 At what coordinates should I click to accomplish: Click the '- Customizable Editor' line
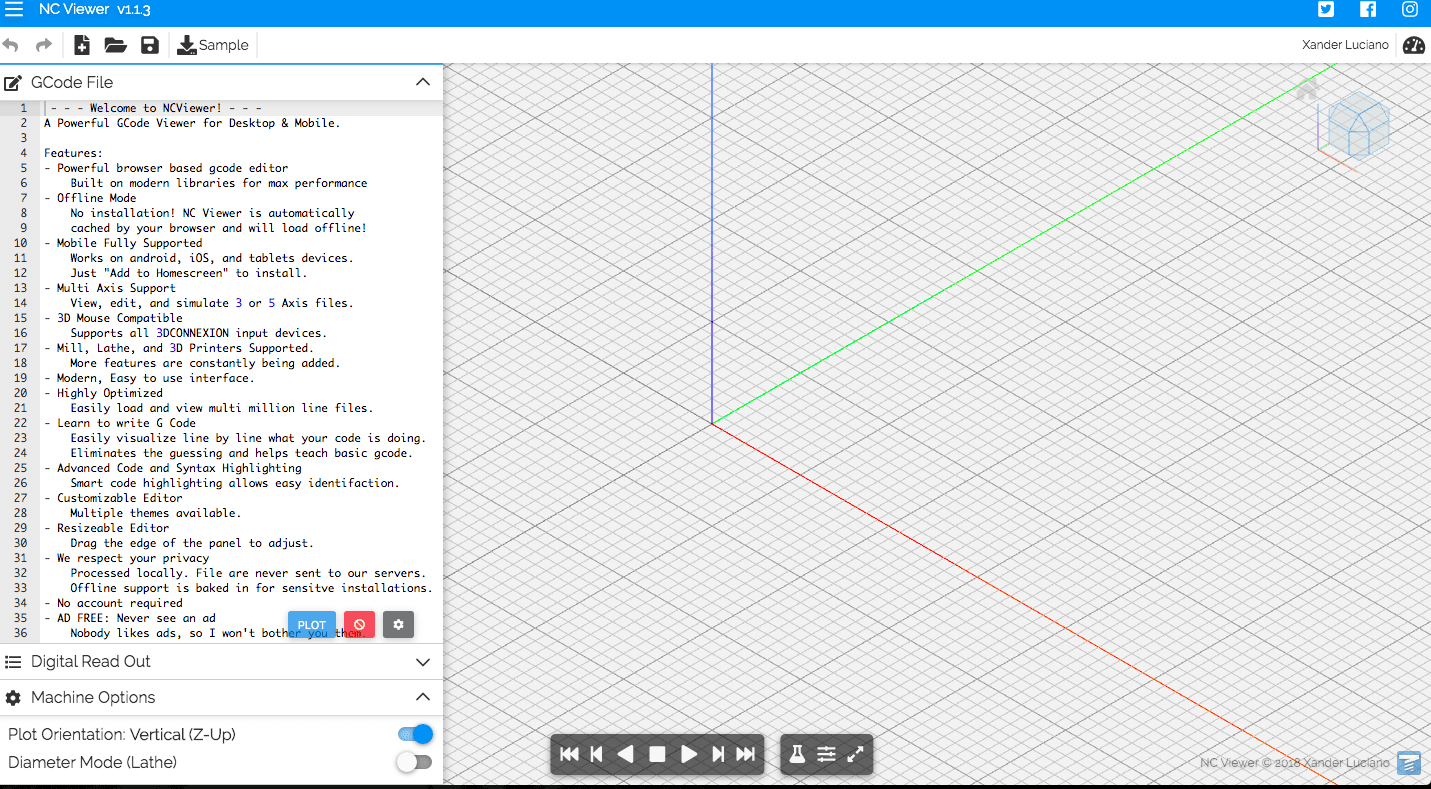113,498
